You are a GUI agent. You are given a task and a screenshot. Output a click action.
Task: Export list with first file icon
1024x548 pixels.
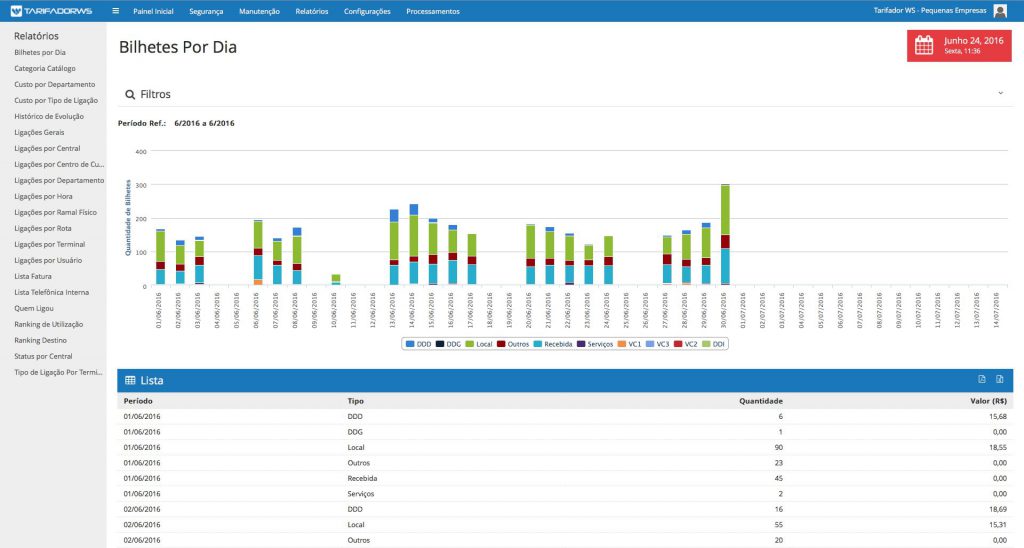(982, 379)
